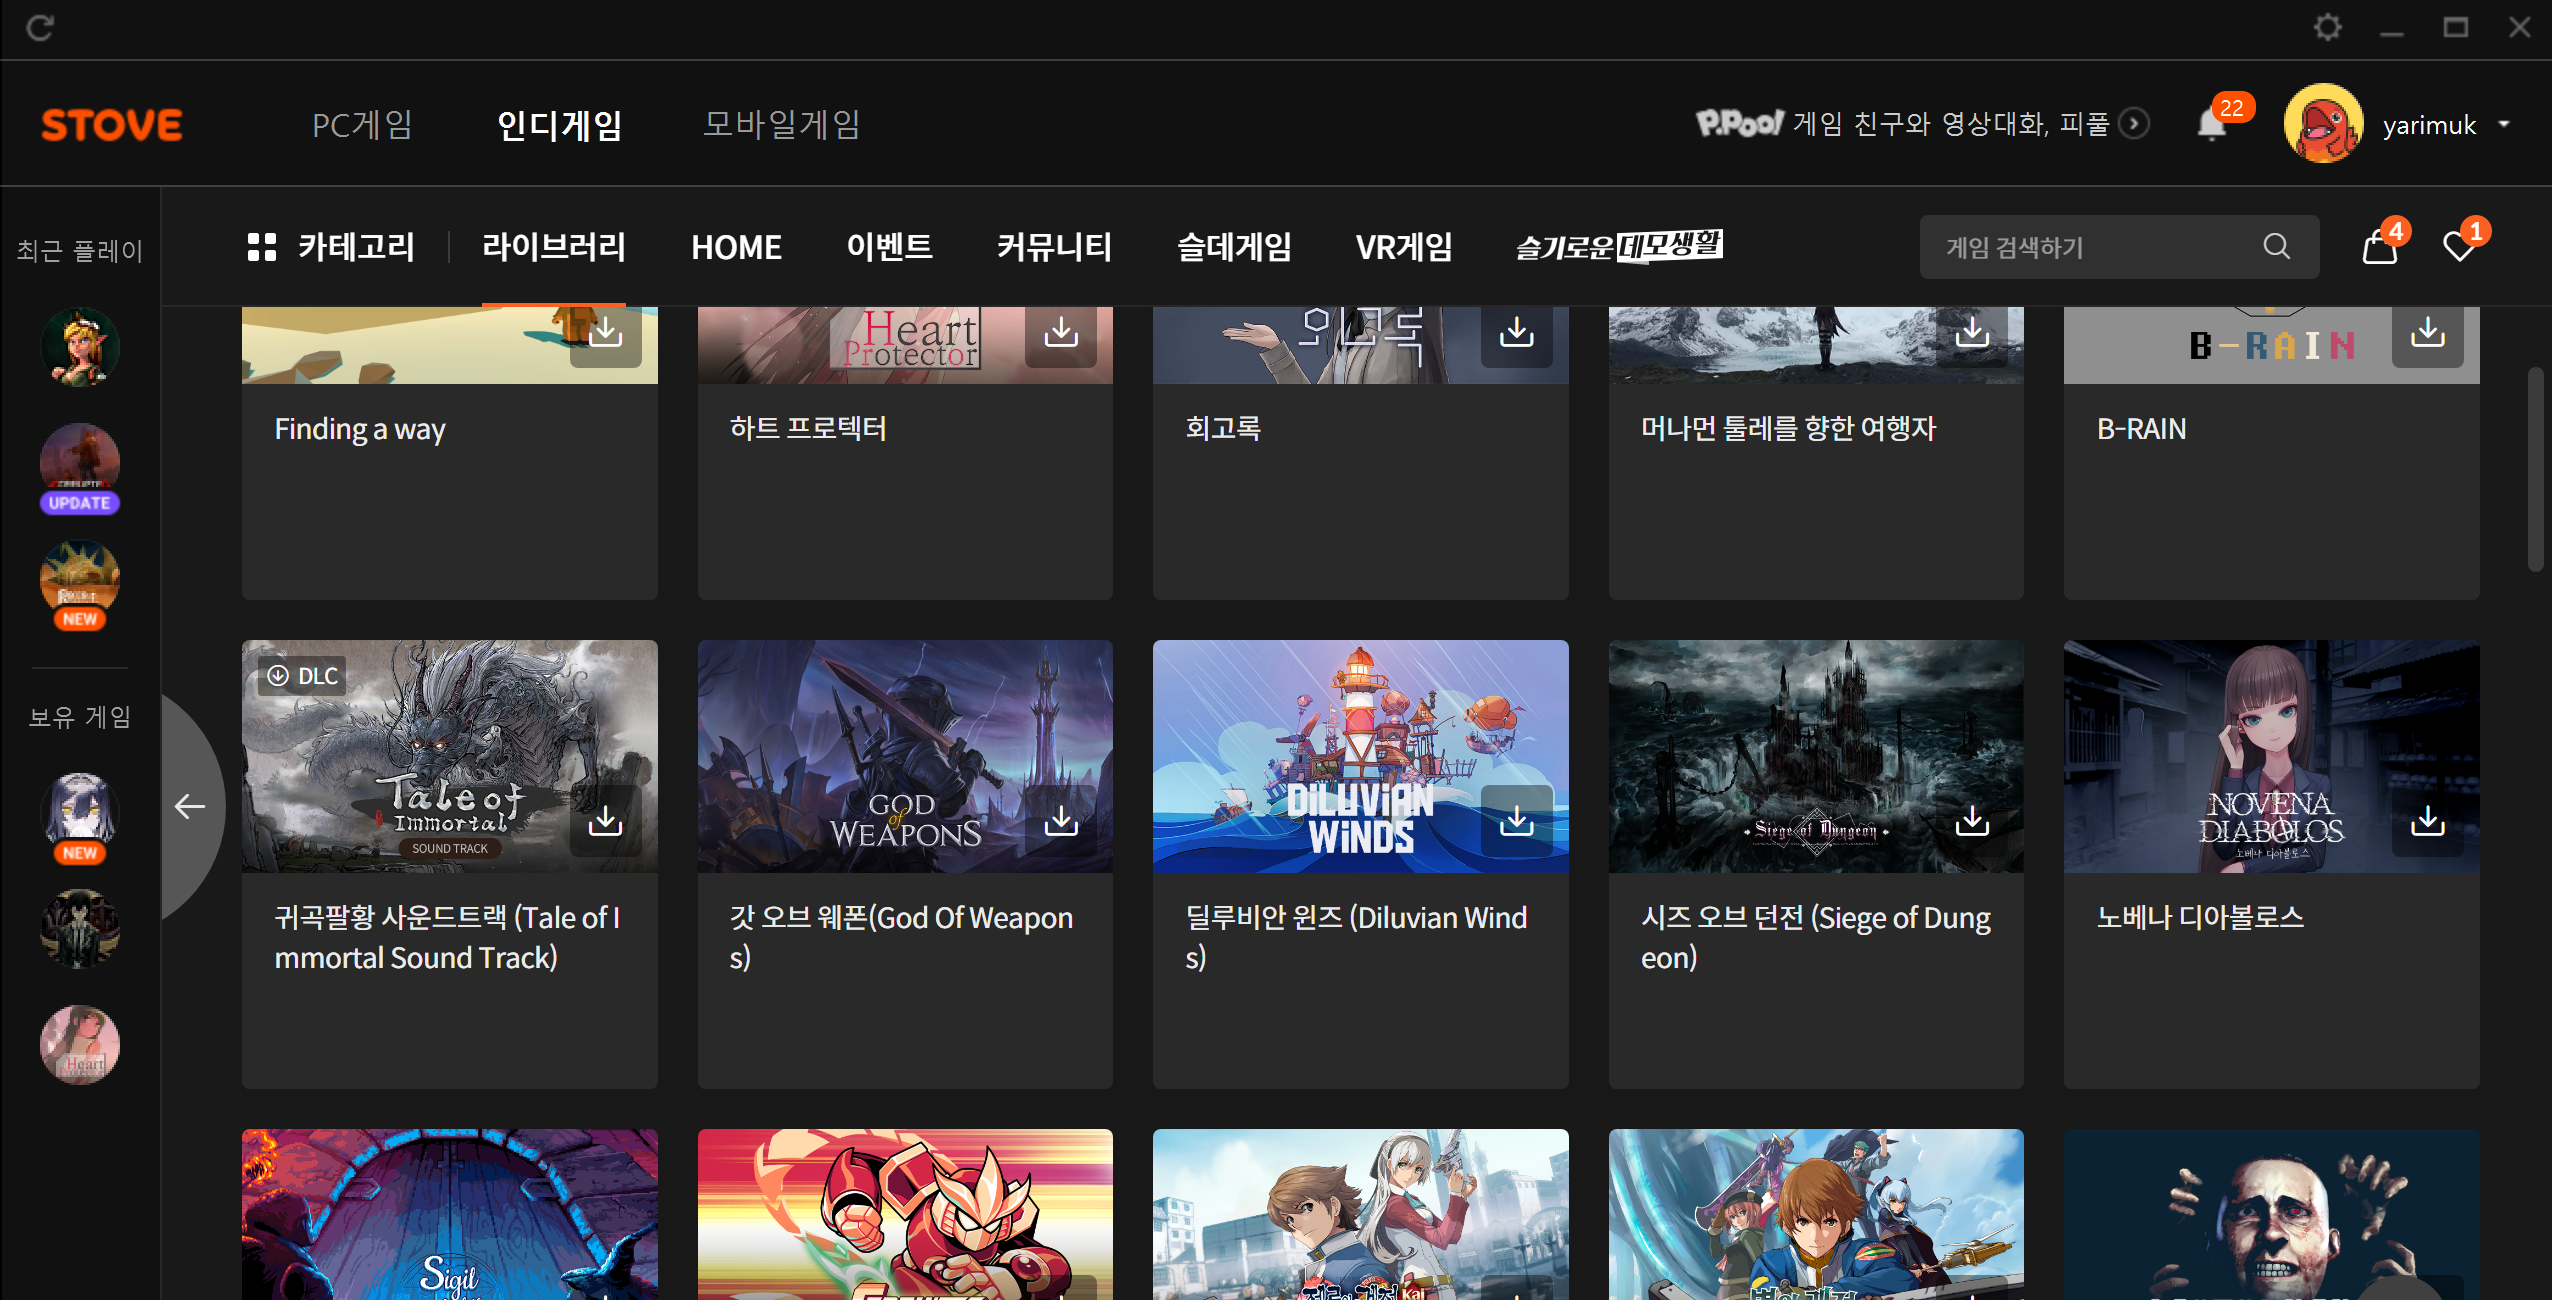
Task: Download 하트 프로텍터 game
Action: 1061,333
